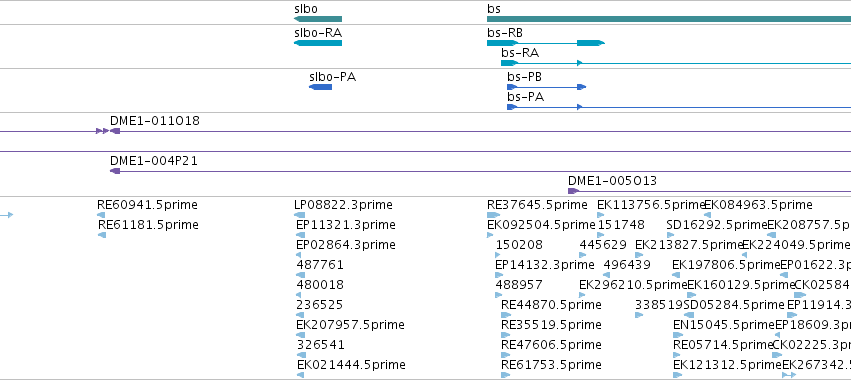Viewport: 851px width, 380px height.
Task: Click the DME1-005O13 clone marker
Action: click(x=573, y=191)
